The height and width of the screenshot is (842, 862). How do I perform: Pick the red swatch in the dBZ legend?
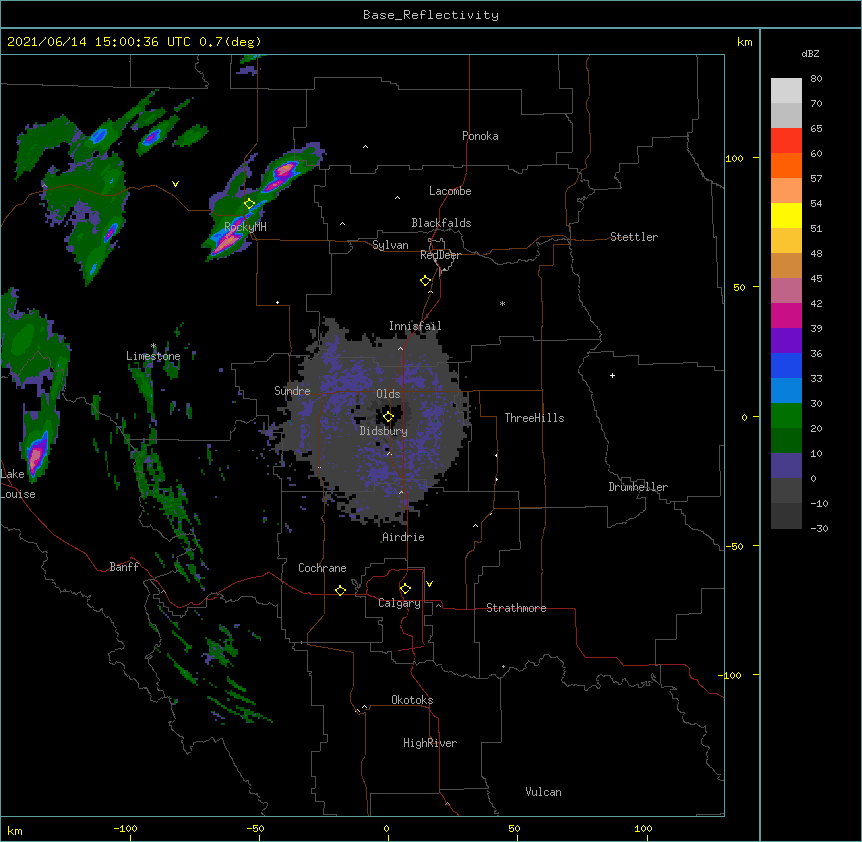[786, 140]
